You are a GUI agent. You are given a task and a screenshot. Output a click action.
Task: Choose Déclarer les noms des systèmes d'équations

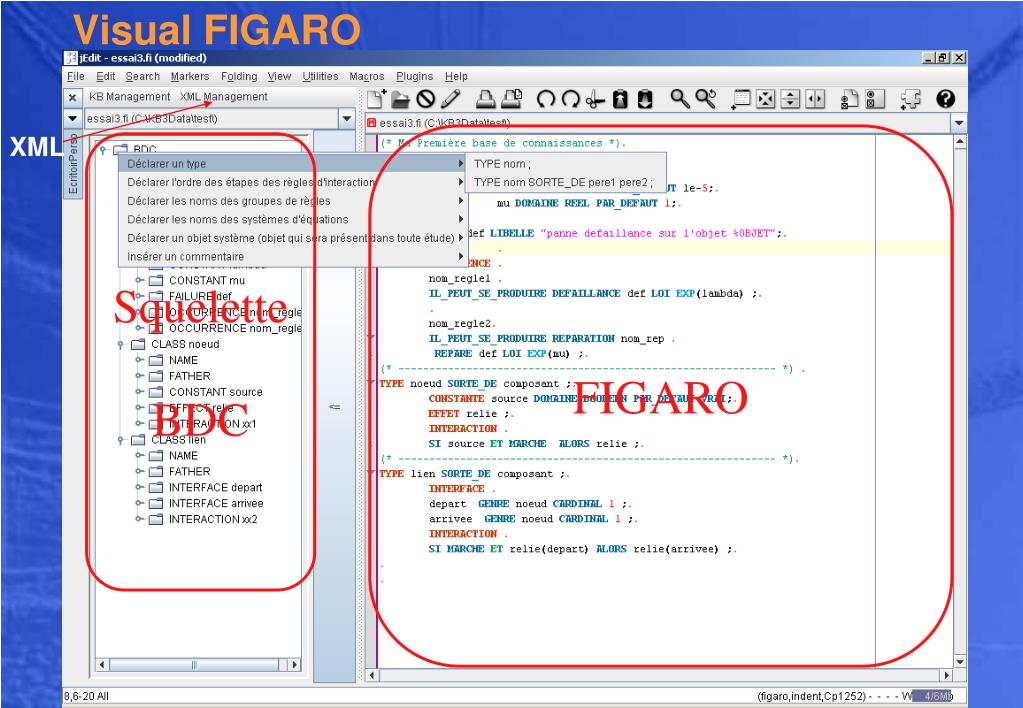(x=292, y=219)
